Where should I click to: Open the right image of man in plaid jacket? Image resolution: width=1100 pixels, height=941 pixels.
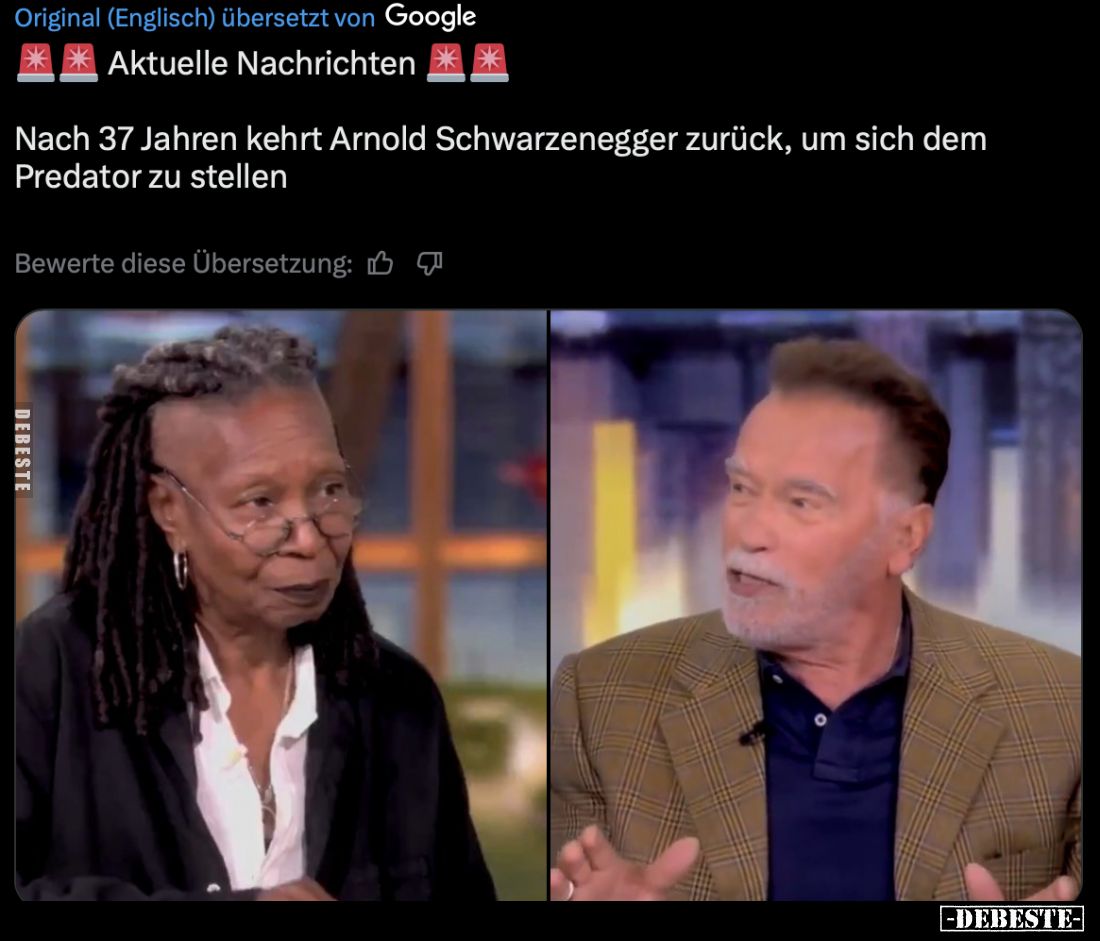(816, 605)
